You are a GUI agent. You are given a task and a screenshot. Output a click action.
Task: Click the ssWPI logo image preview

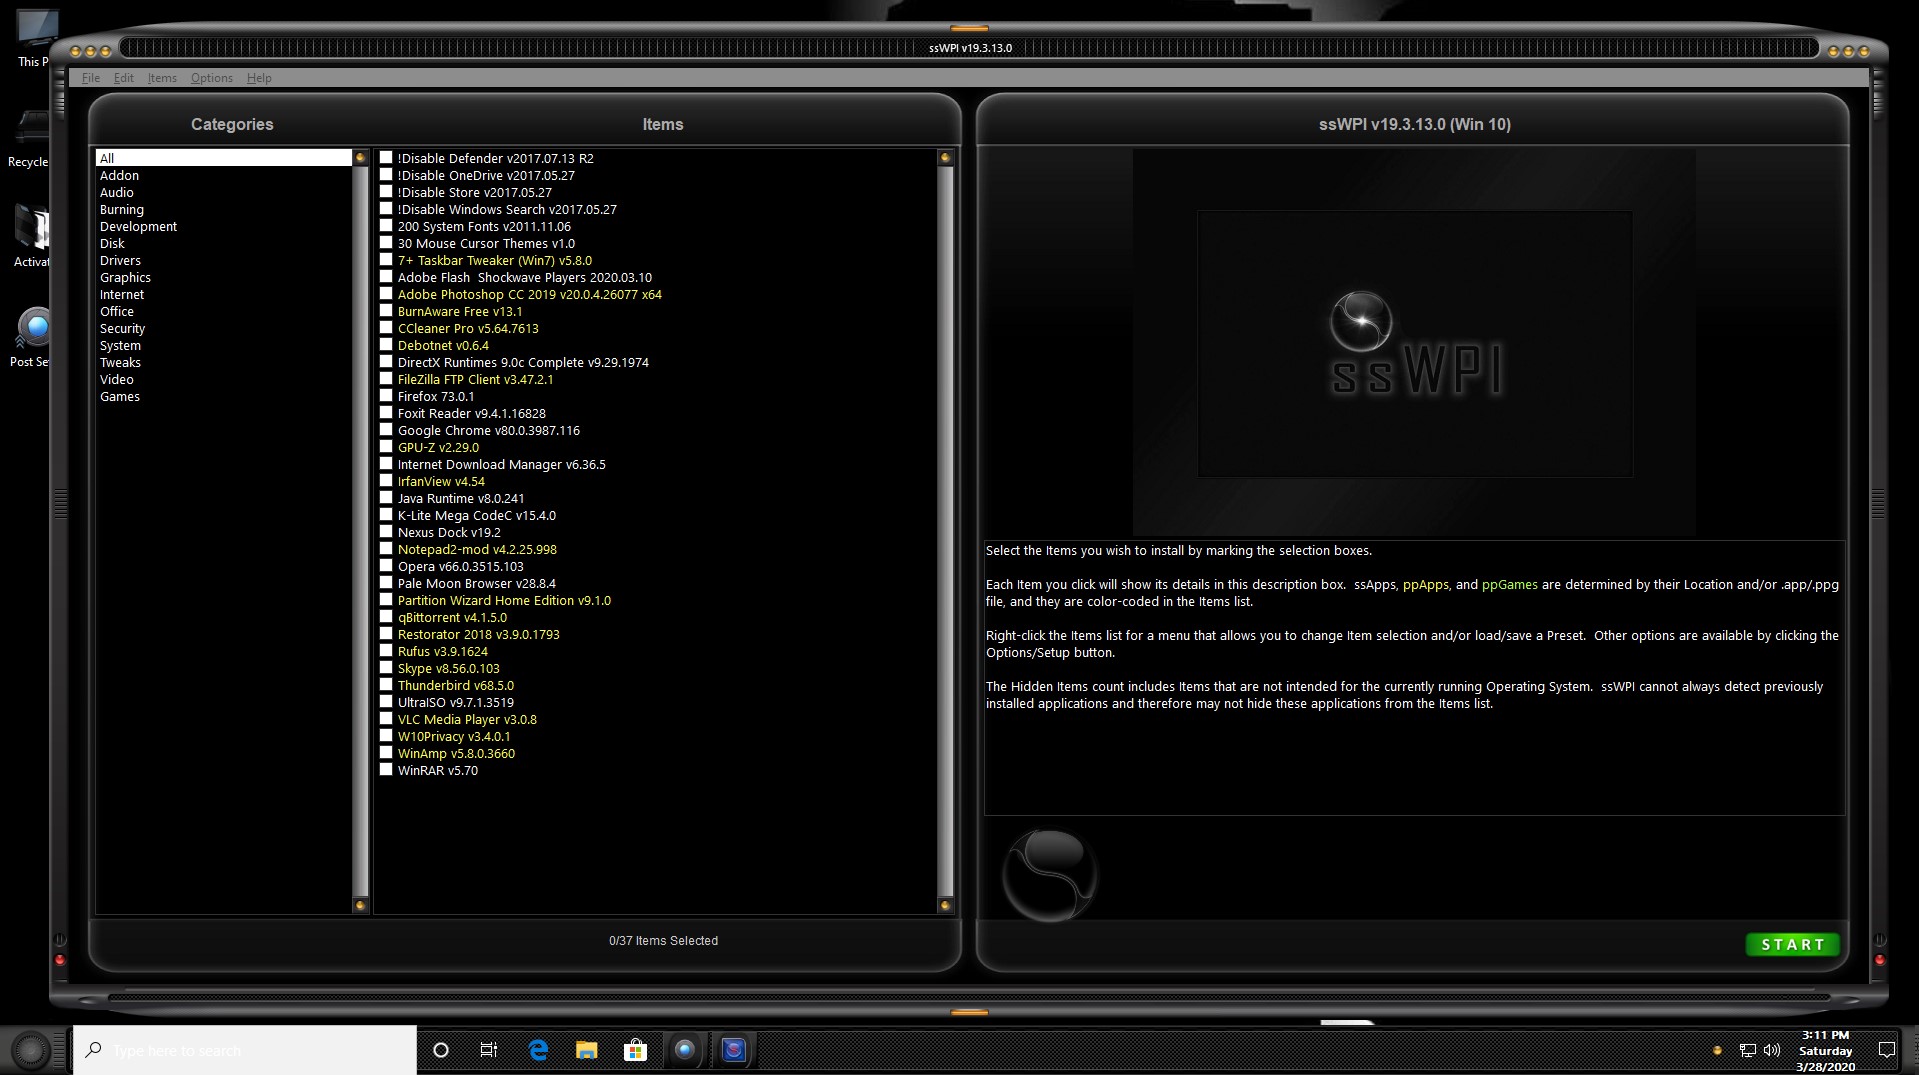[x=1414, y=343]
